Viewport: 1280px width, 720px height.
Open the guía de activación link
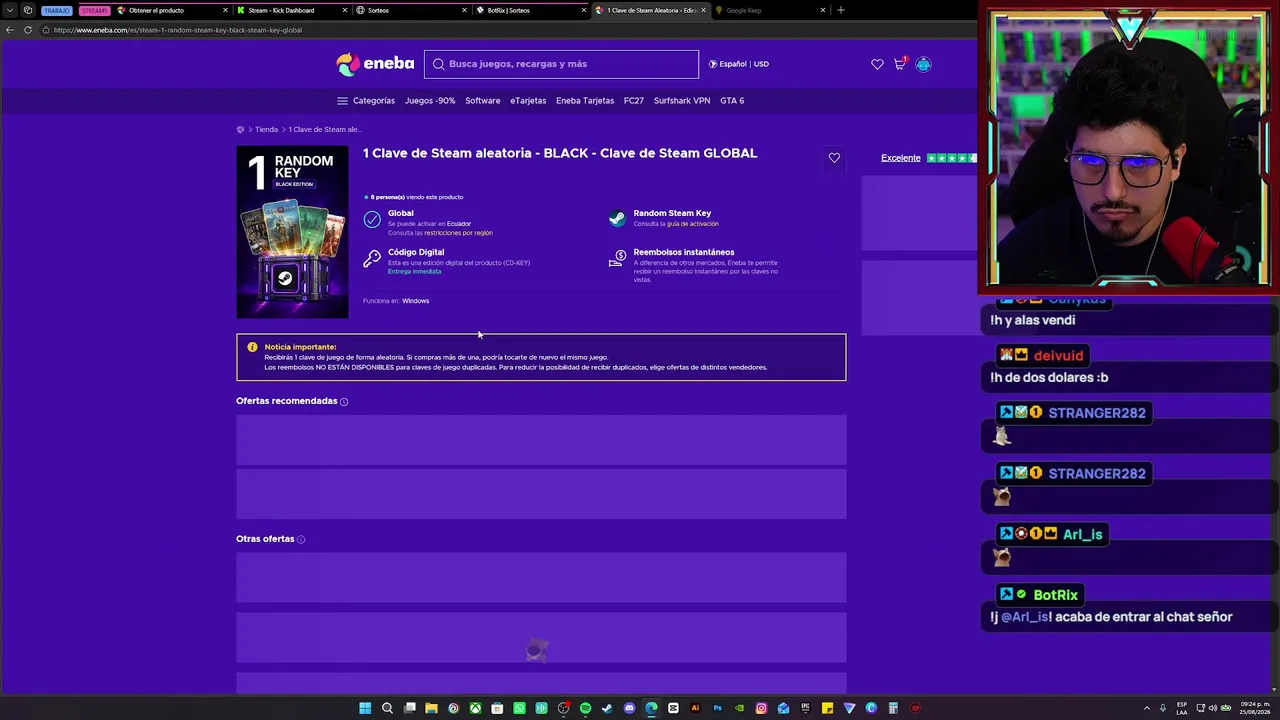tap(693, 224)
